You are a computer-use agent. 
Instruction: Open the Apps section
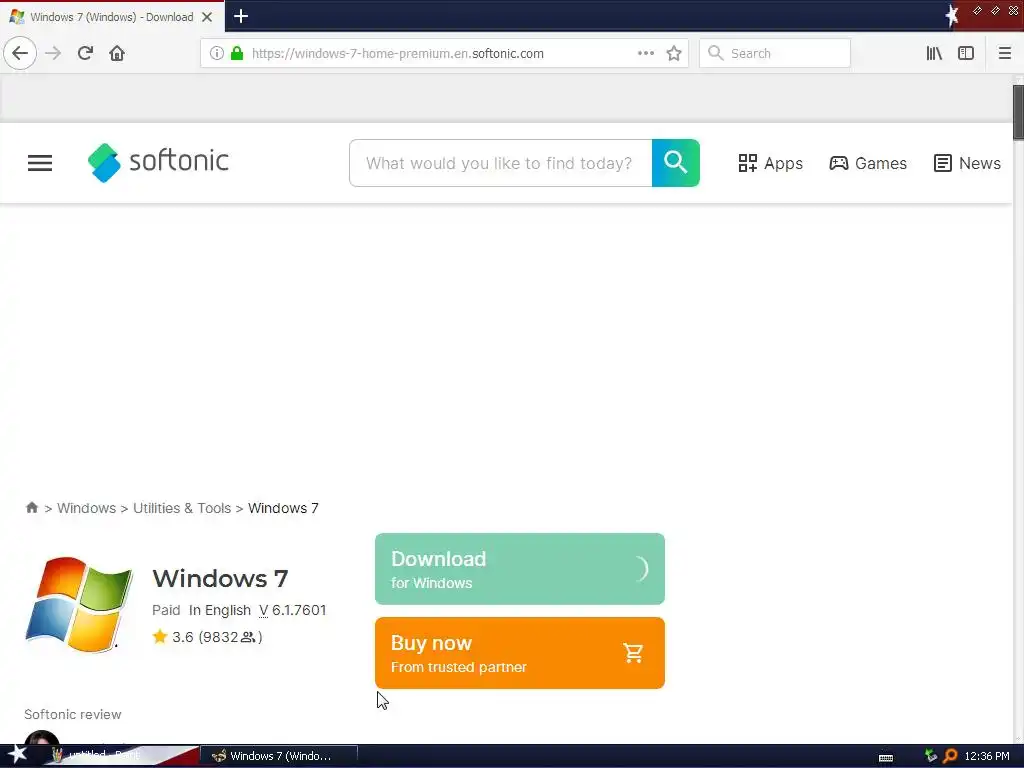771,163
